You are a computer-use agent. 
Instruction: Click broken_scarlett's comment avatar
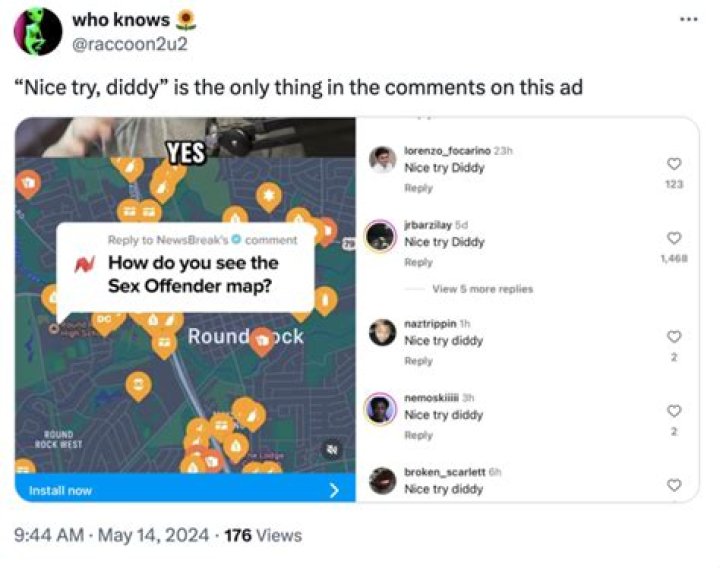(382, 481)
